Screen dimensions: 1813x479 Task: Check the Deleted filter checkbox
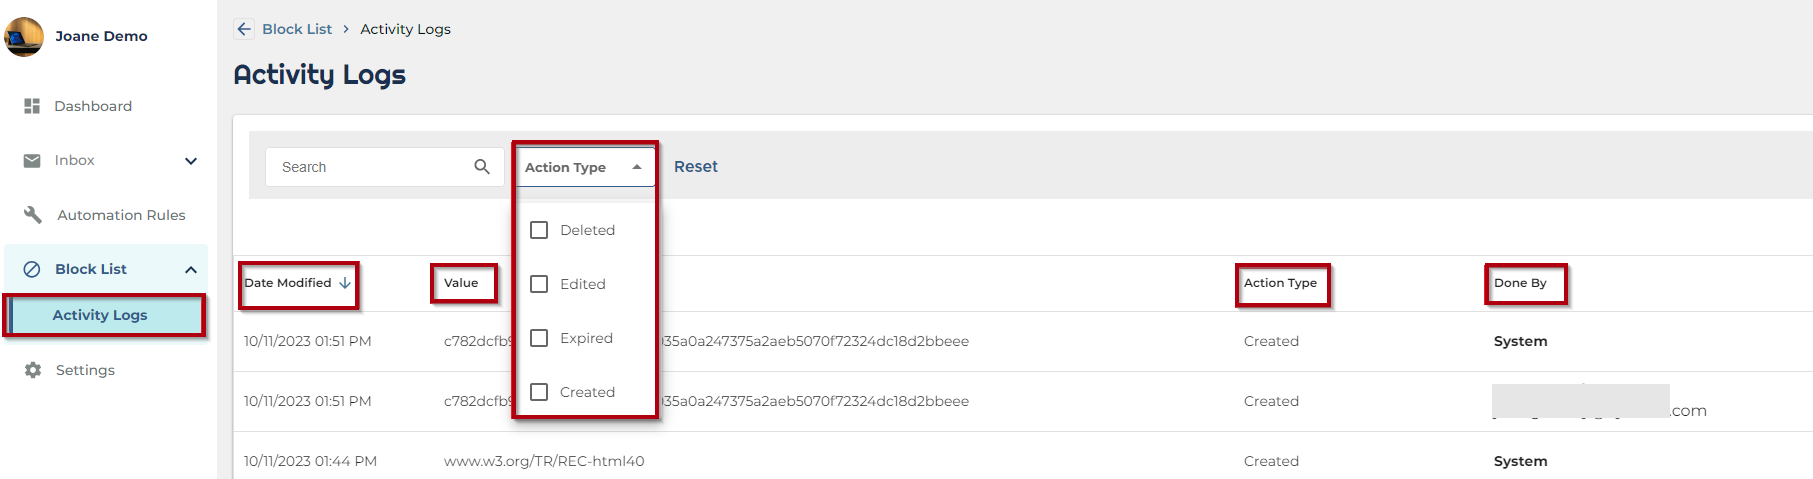pyautogui.click(x=539, y=230)
